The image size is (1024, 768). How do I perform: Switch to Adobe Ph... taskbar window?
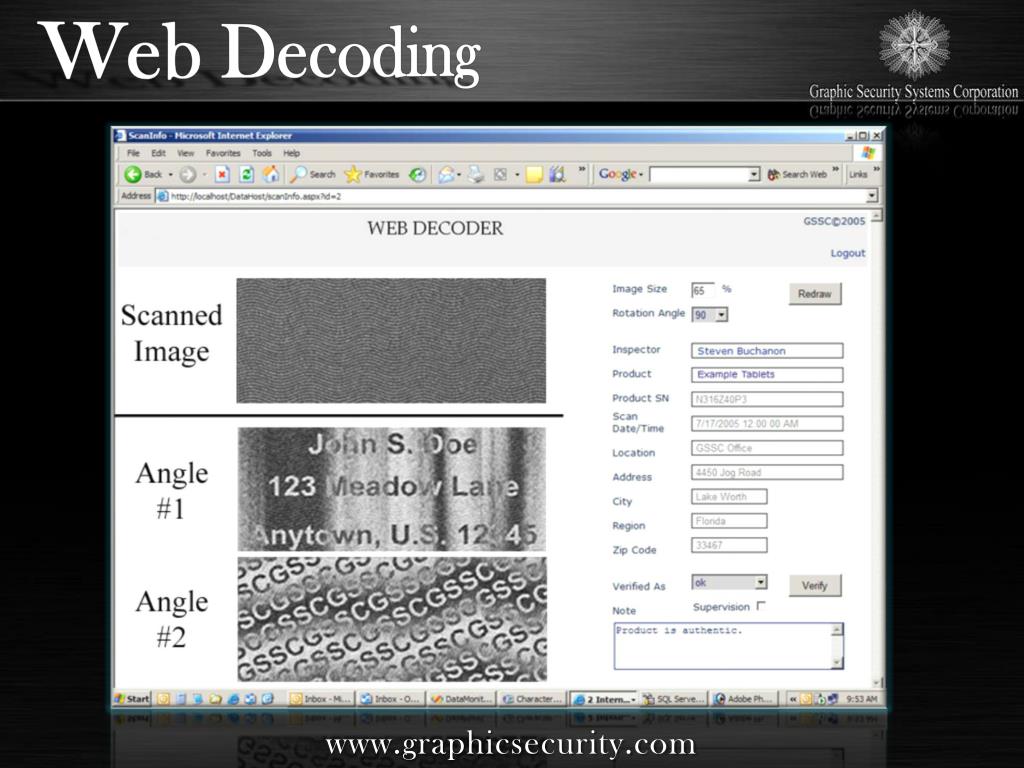(x=744, y=699)
